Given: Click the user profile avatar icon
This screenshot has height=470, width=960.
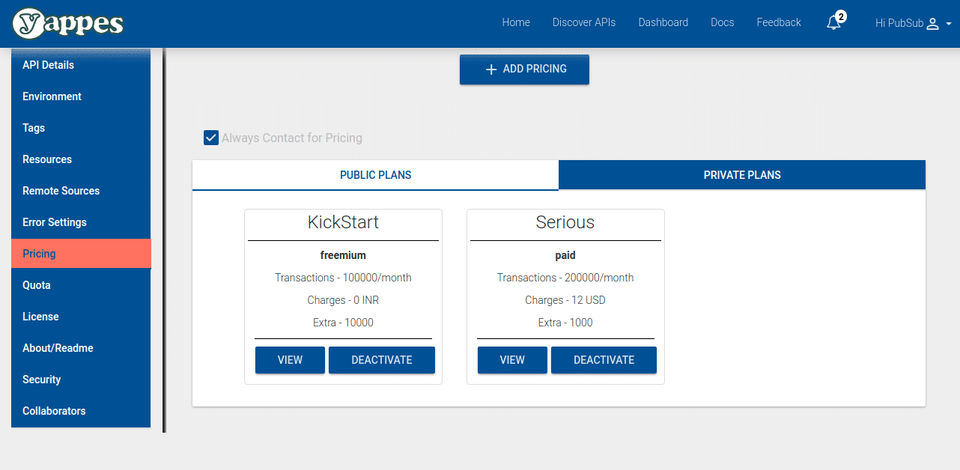Looking at the screenshot, I should click(x=933, y=23).
